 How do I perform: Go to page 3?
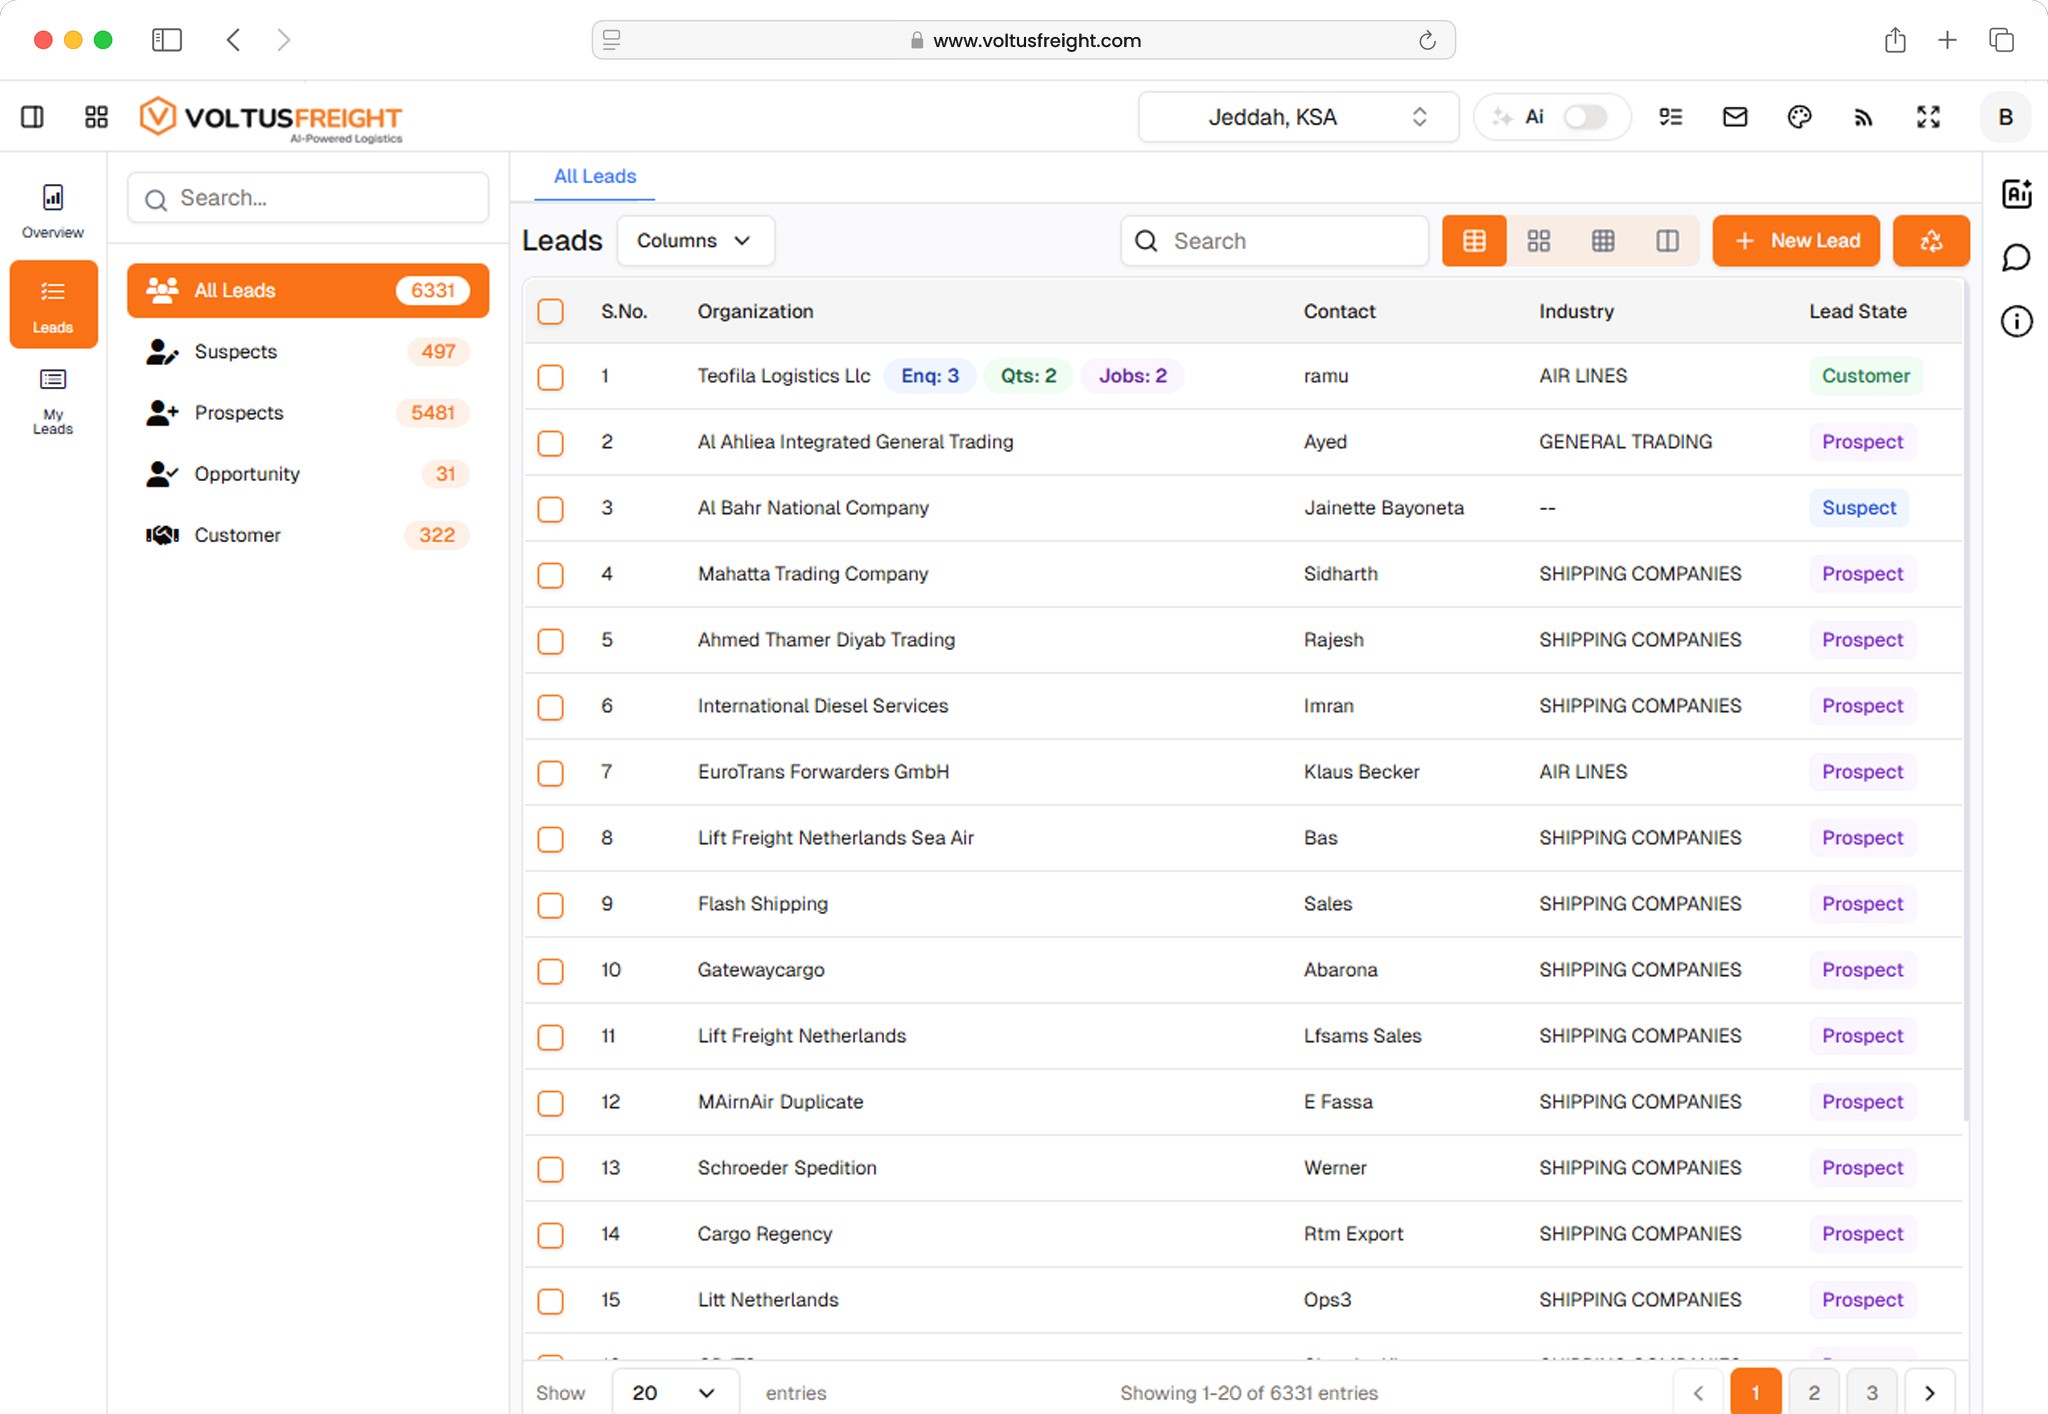coord(1871,1392)
